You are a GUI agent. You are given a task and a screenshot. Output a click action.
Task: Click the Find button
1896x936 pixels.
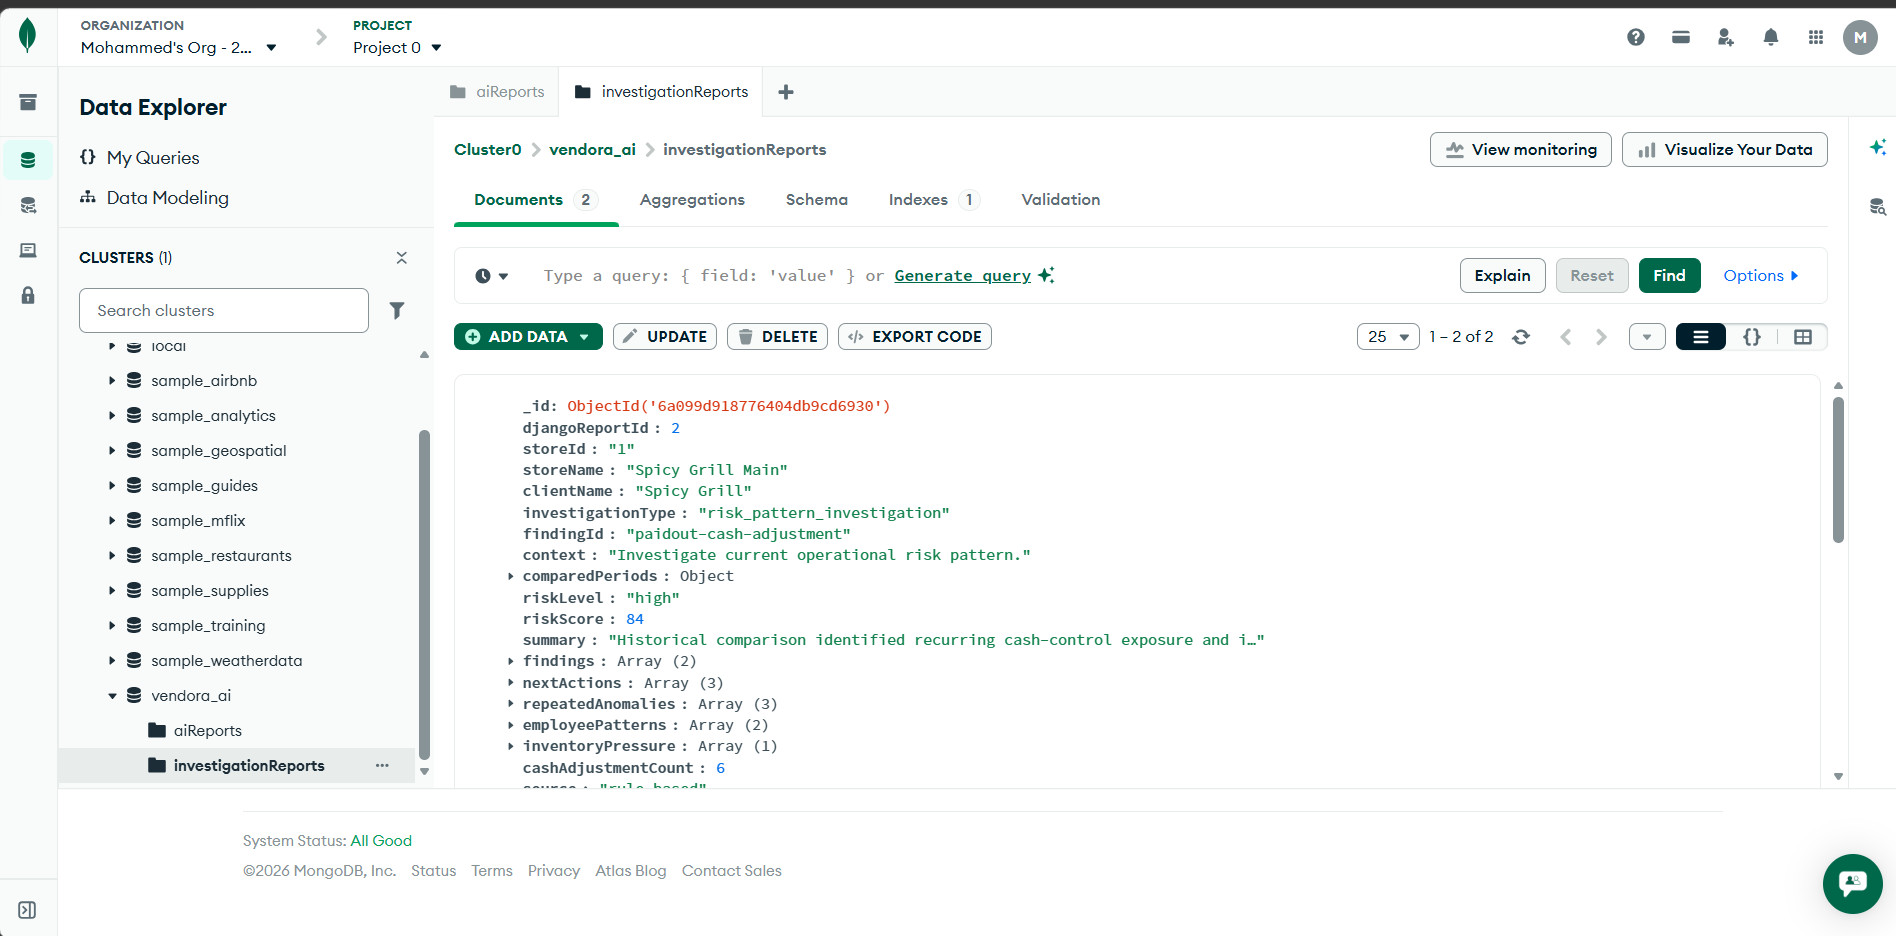pos(1669,276)
